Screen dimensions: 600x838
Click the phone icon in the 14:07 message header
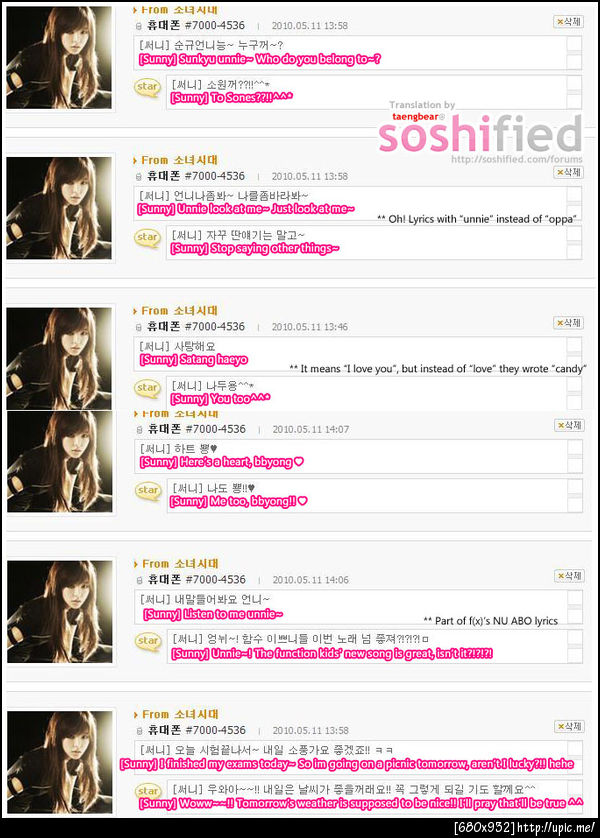click(139, 430)
